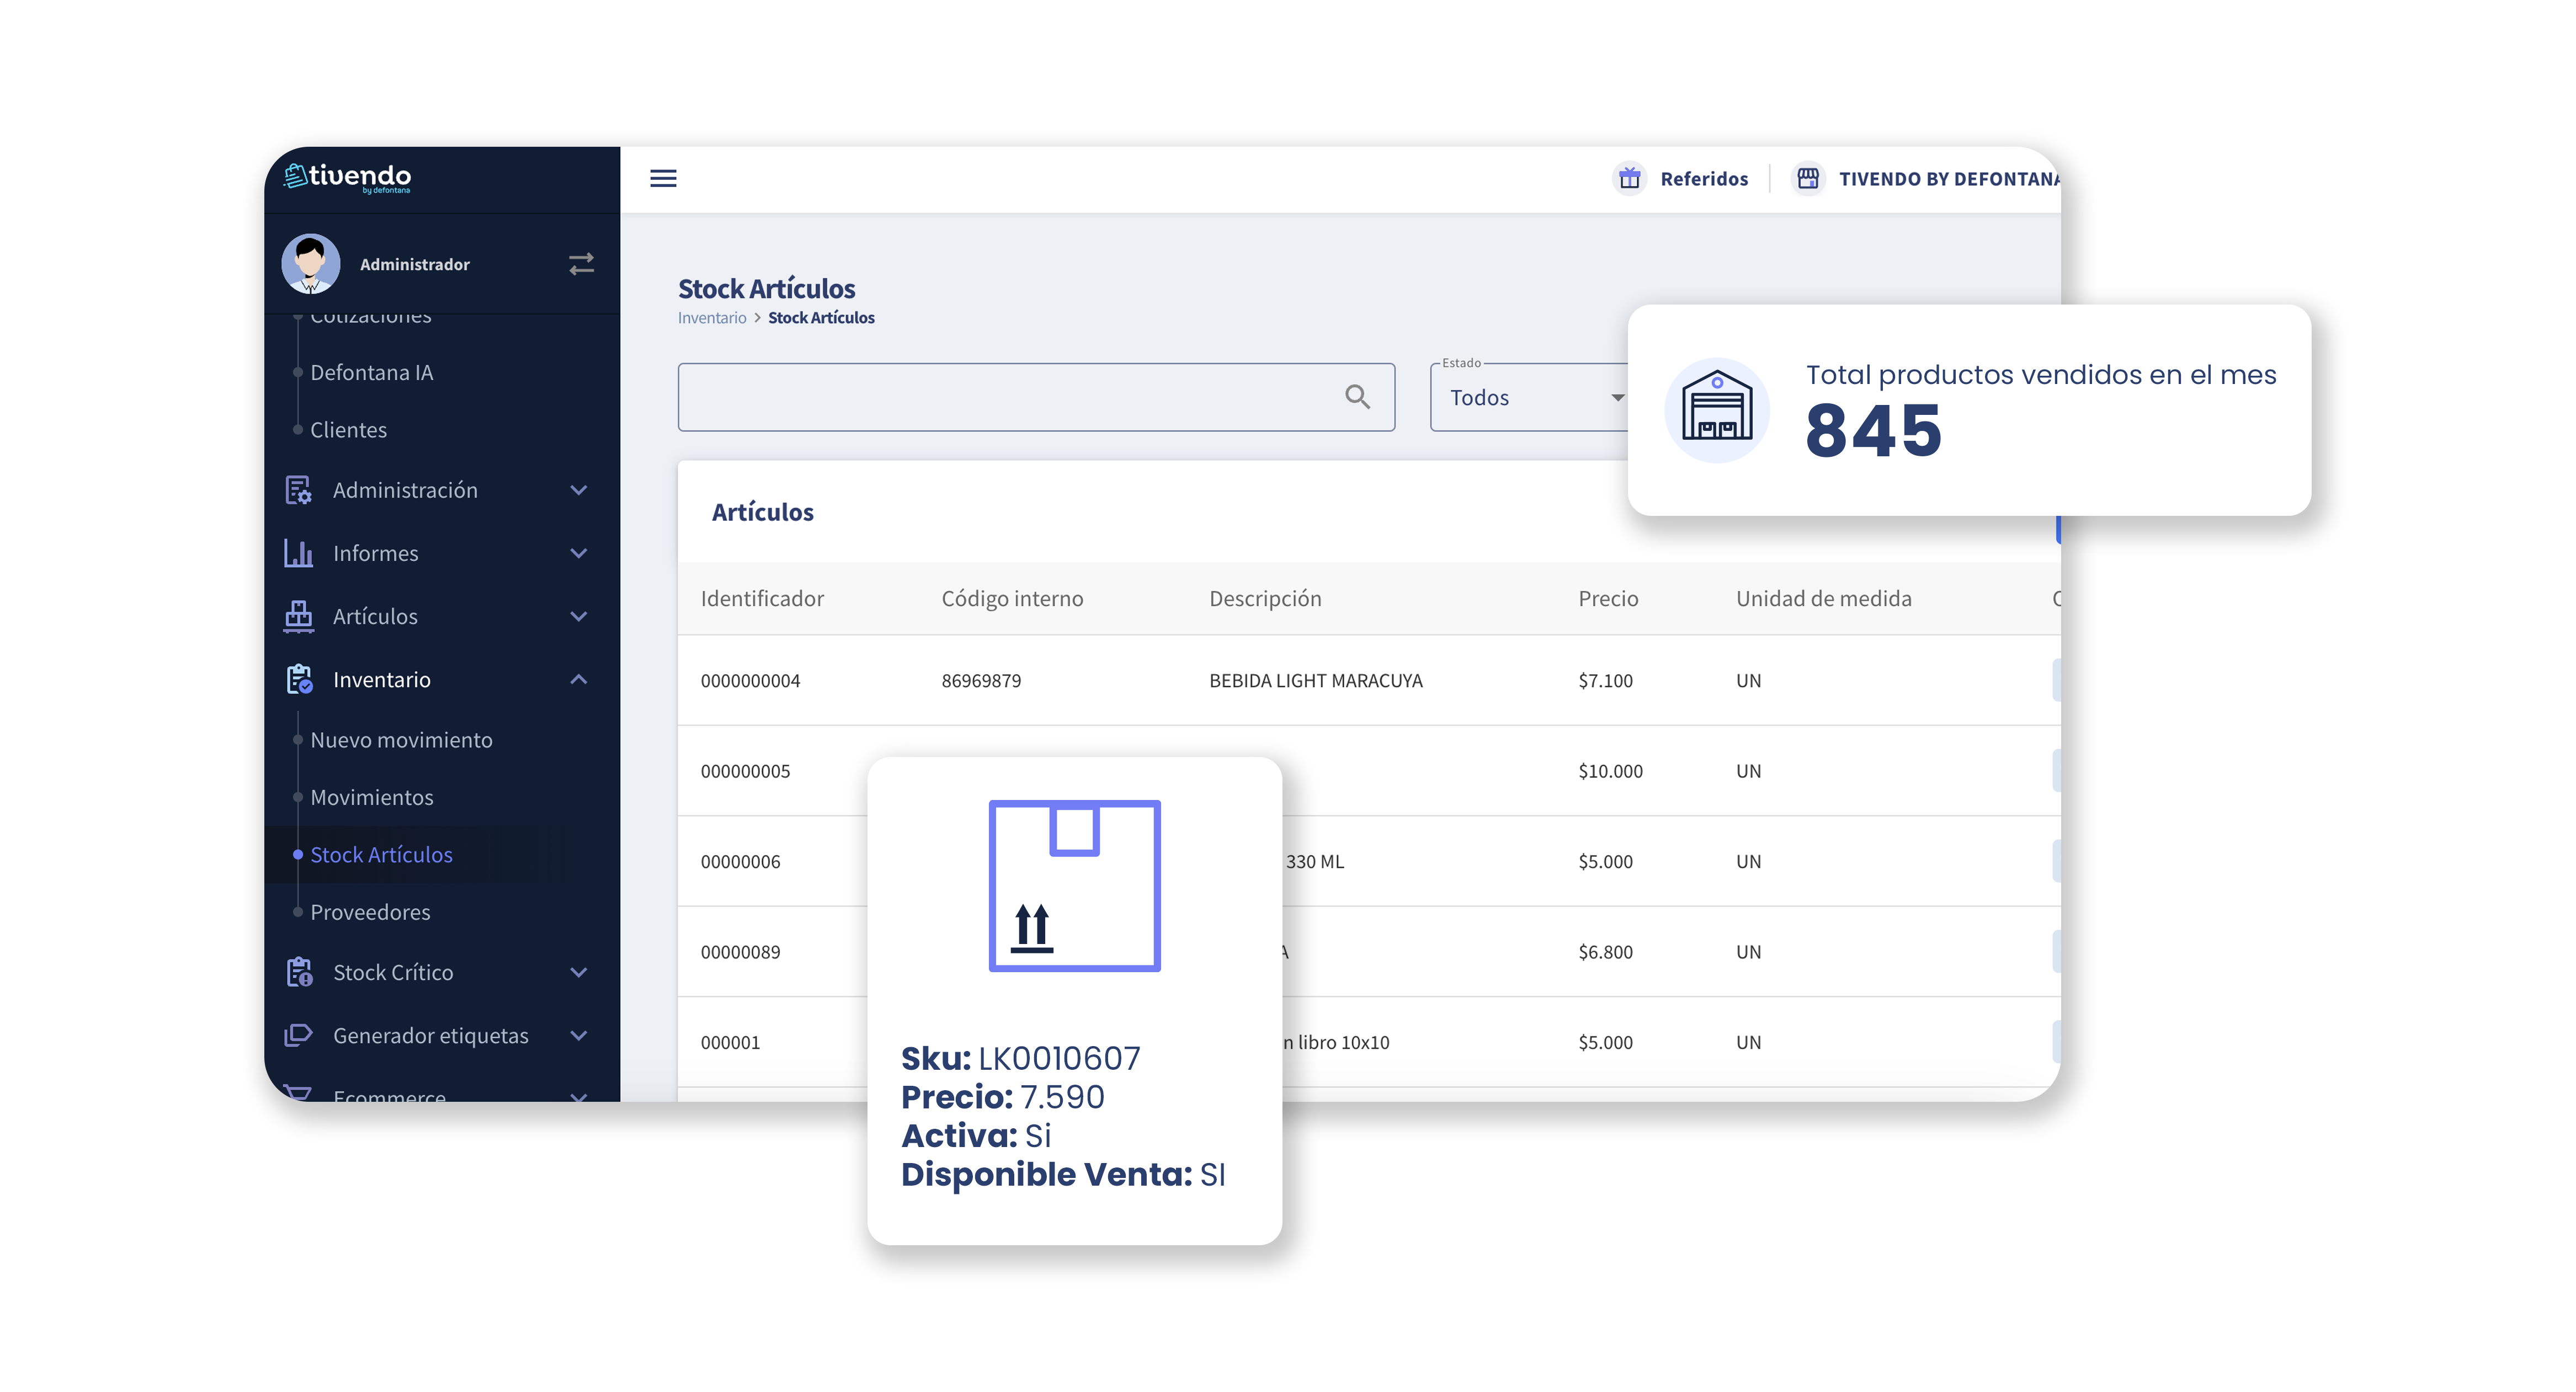Click identifier 0000000004 cell
This screenshot has height=1392, width=2576.
pyautogui.click(x=750, y=681)
